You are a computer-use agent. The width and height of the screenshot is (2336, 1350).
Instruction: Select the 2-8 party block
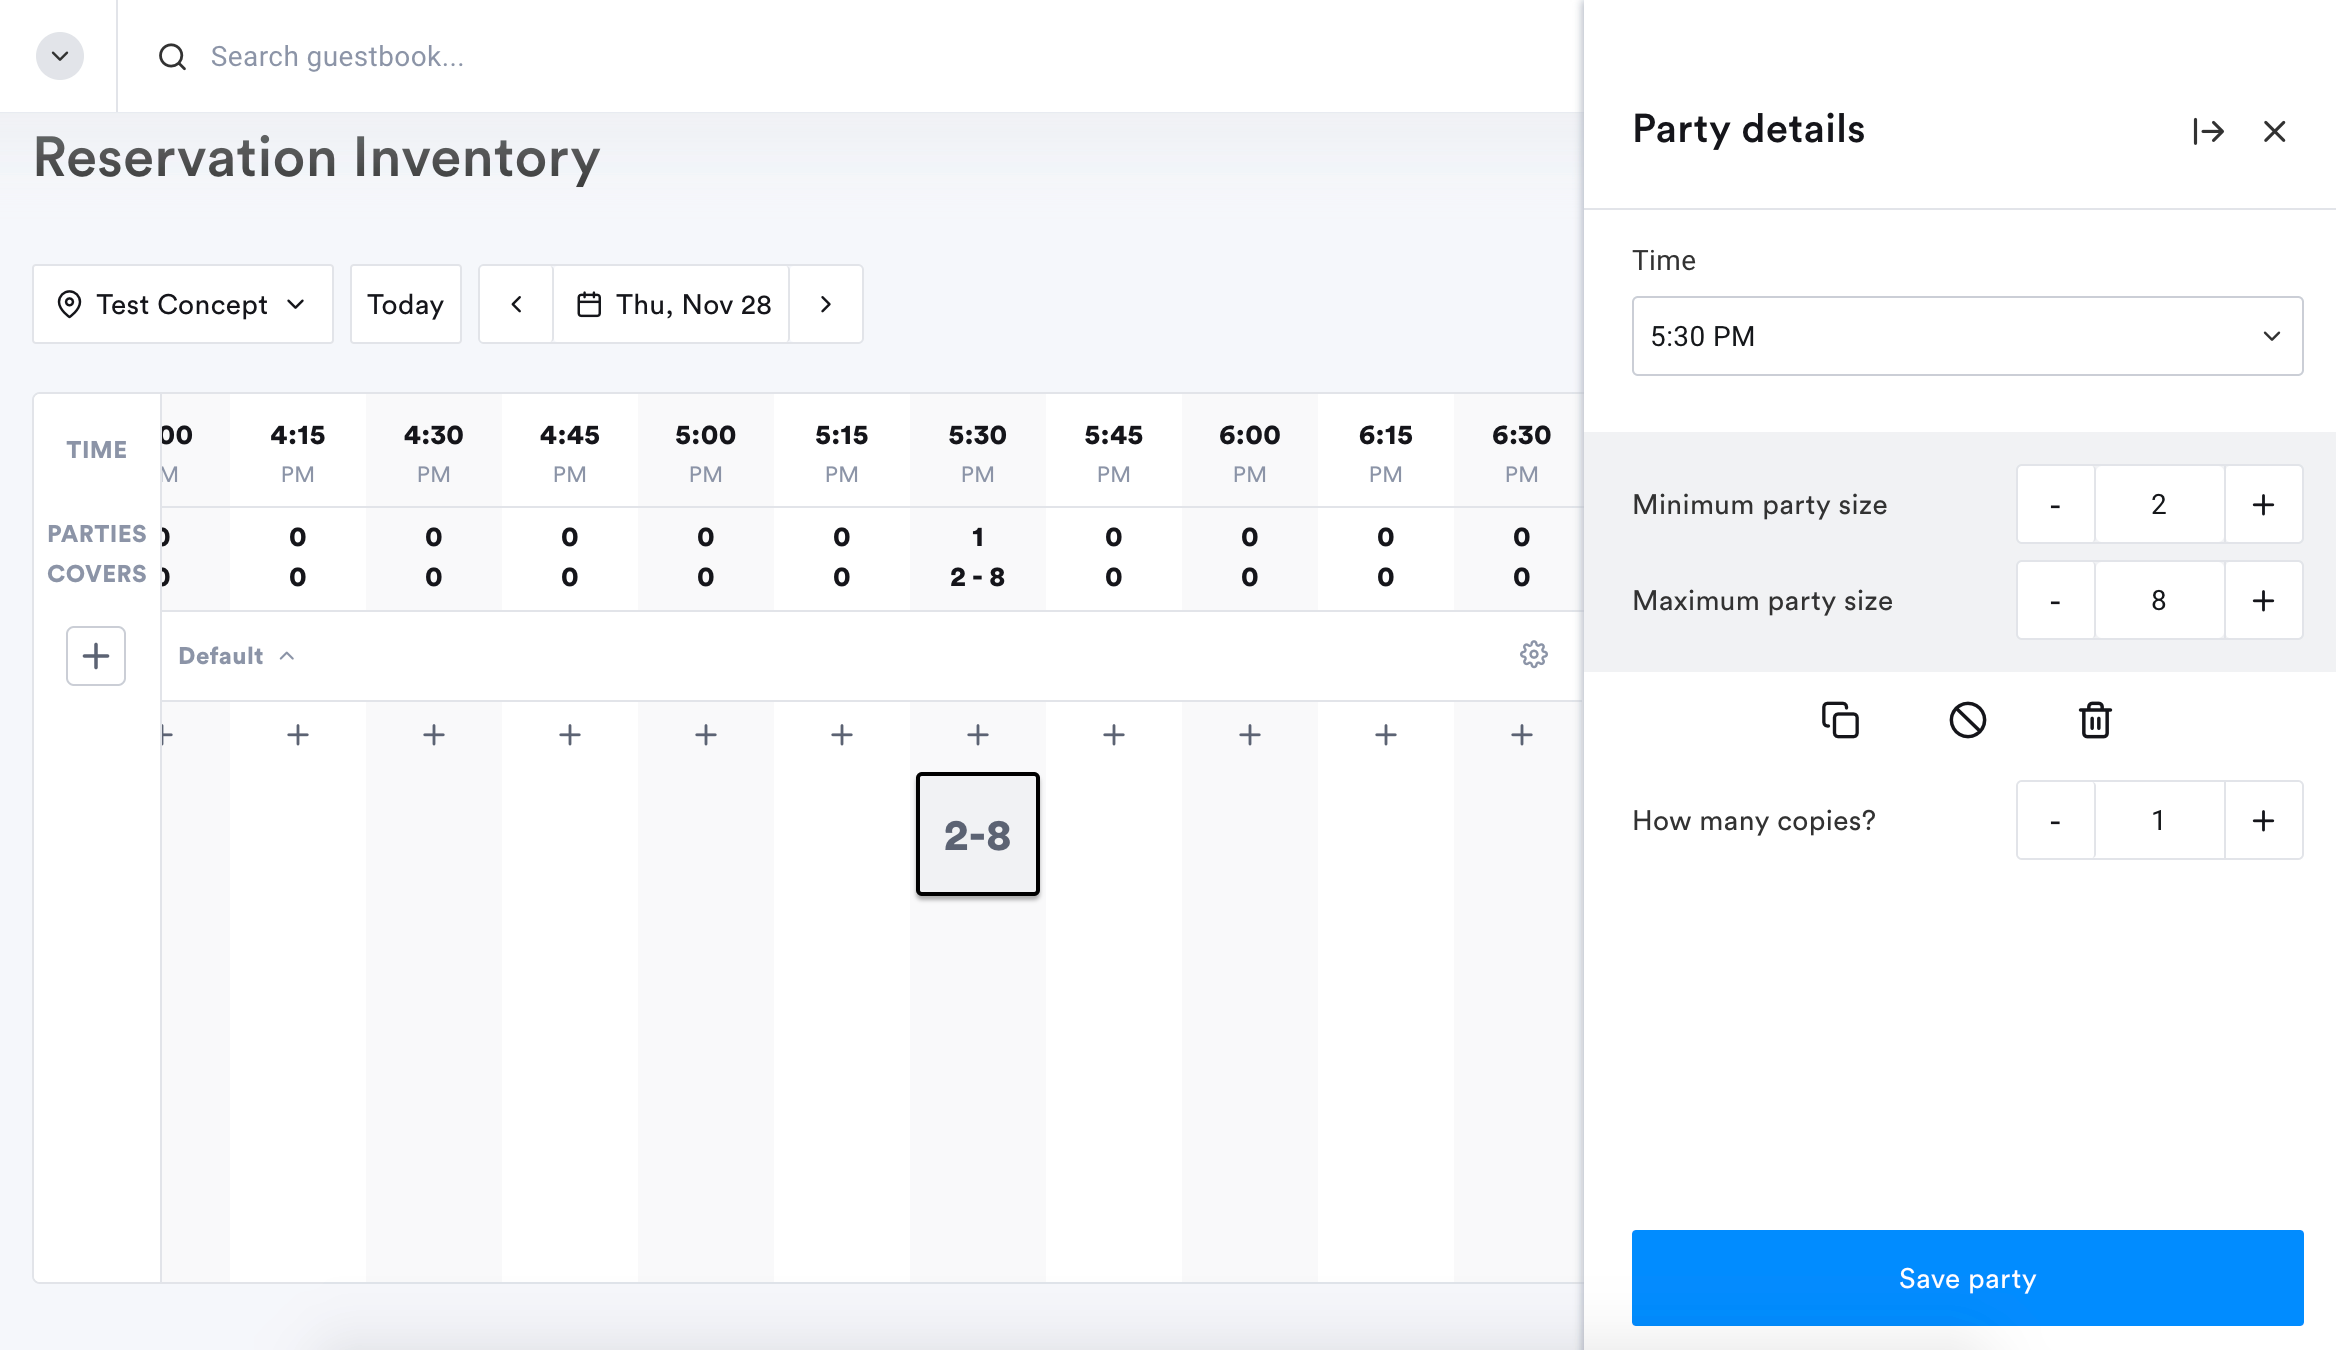[978, 834]
